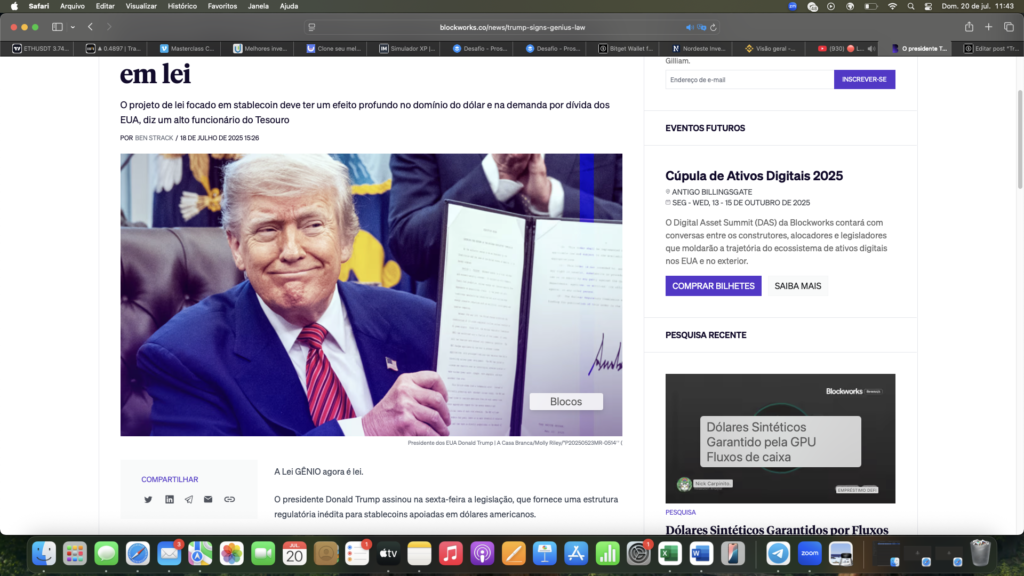The image size is (1024, 576).
Task: Open Dólares Sintéticos Garantidos por Fluxos headline
Action: 776,530
